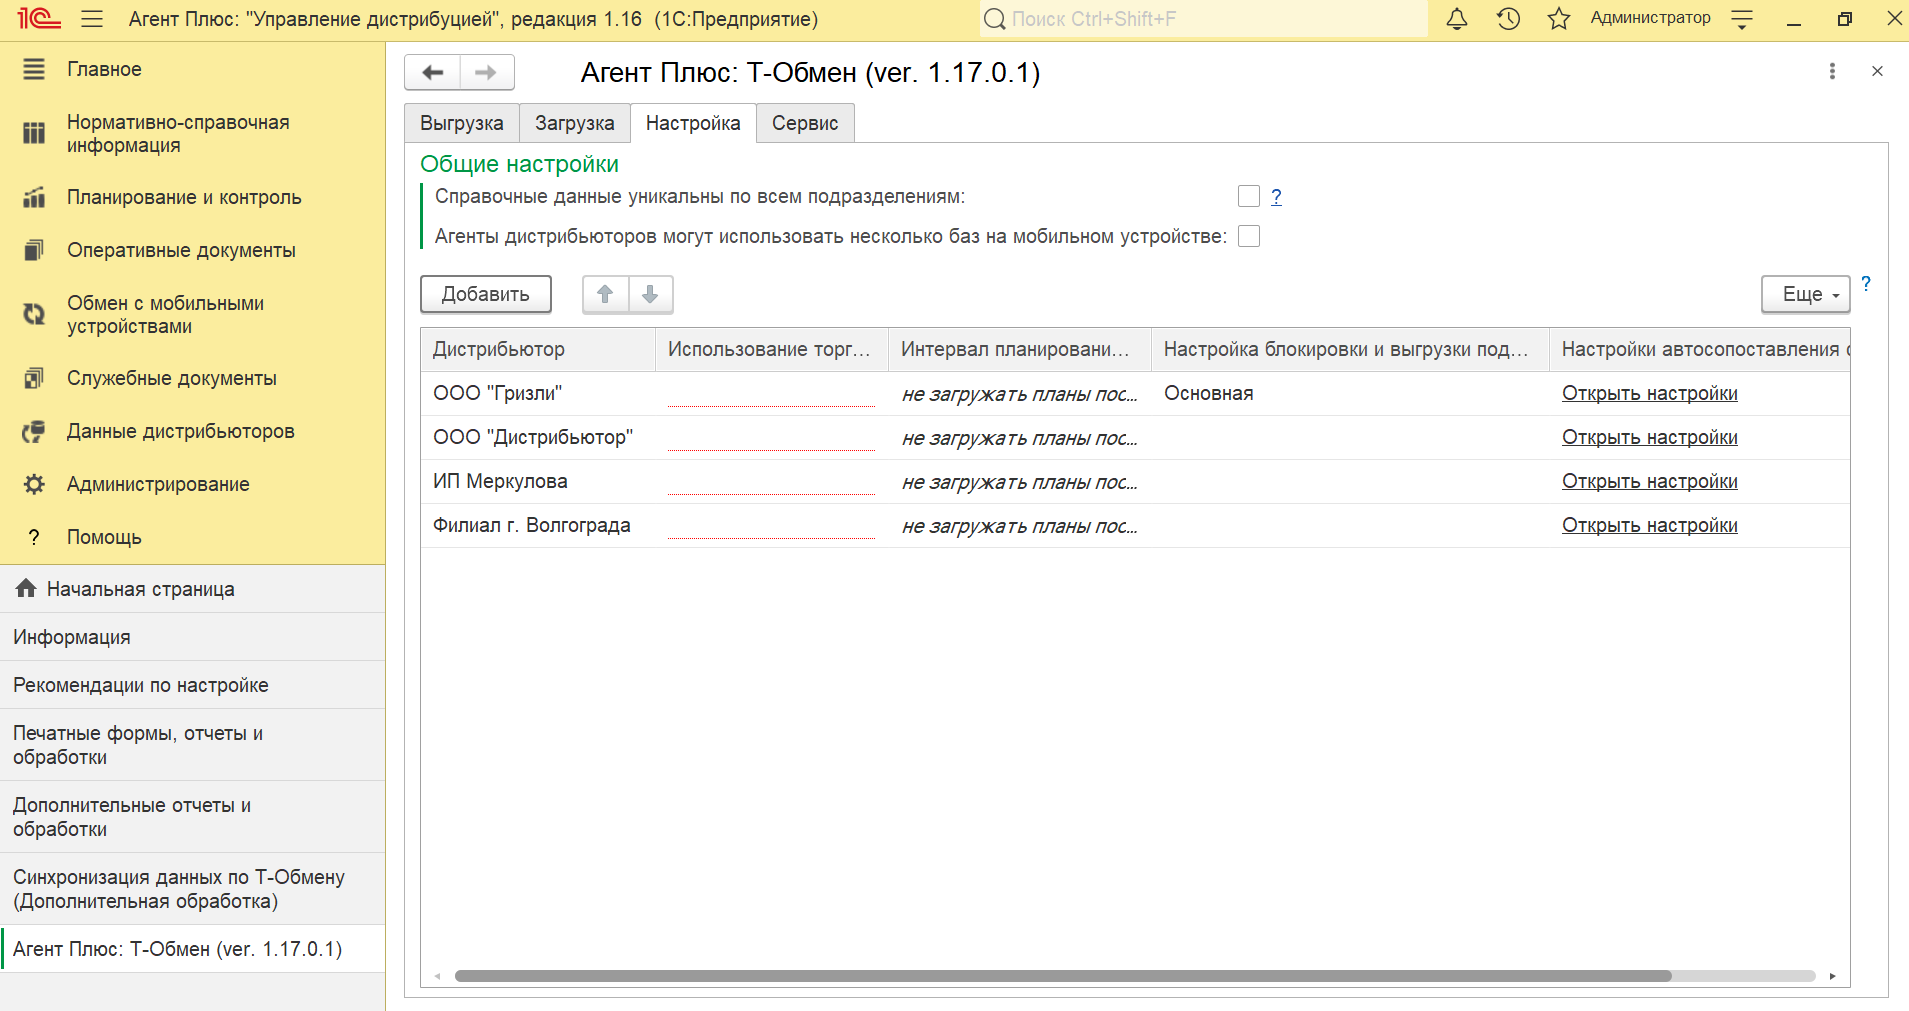Click Настройки автосопоставления column header
Screen dimensions: 1909x1011
1700,349
